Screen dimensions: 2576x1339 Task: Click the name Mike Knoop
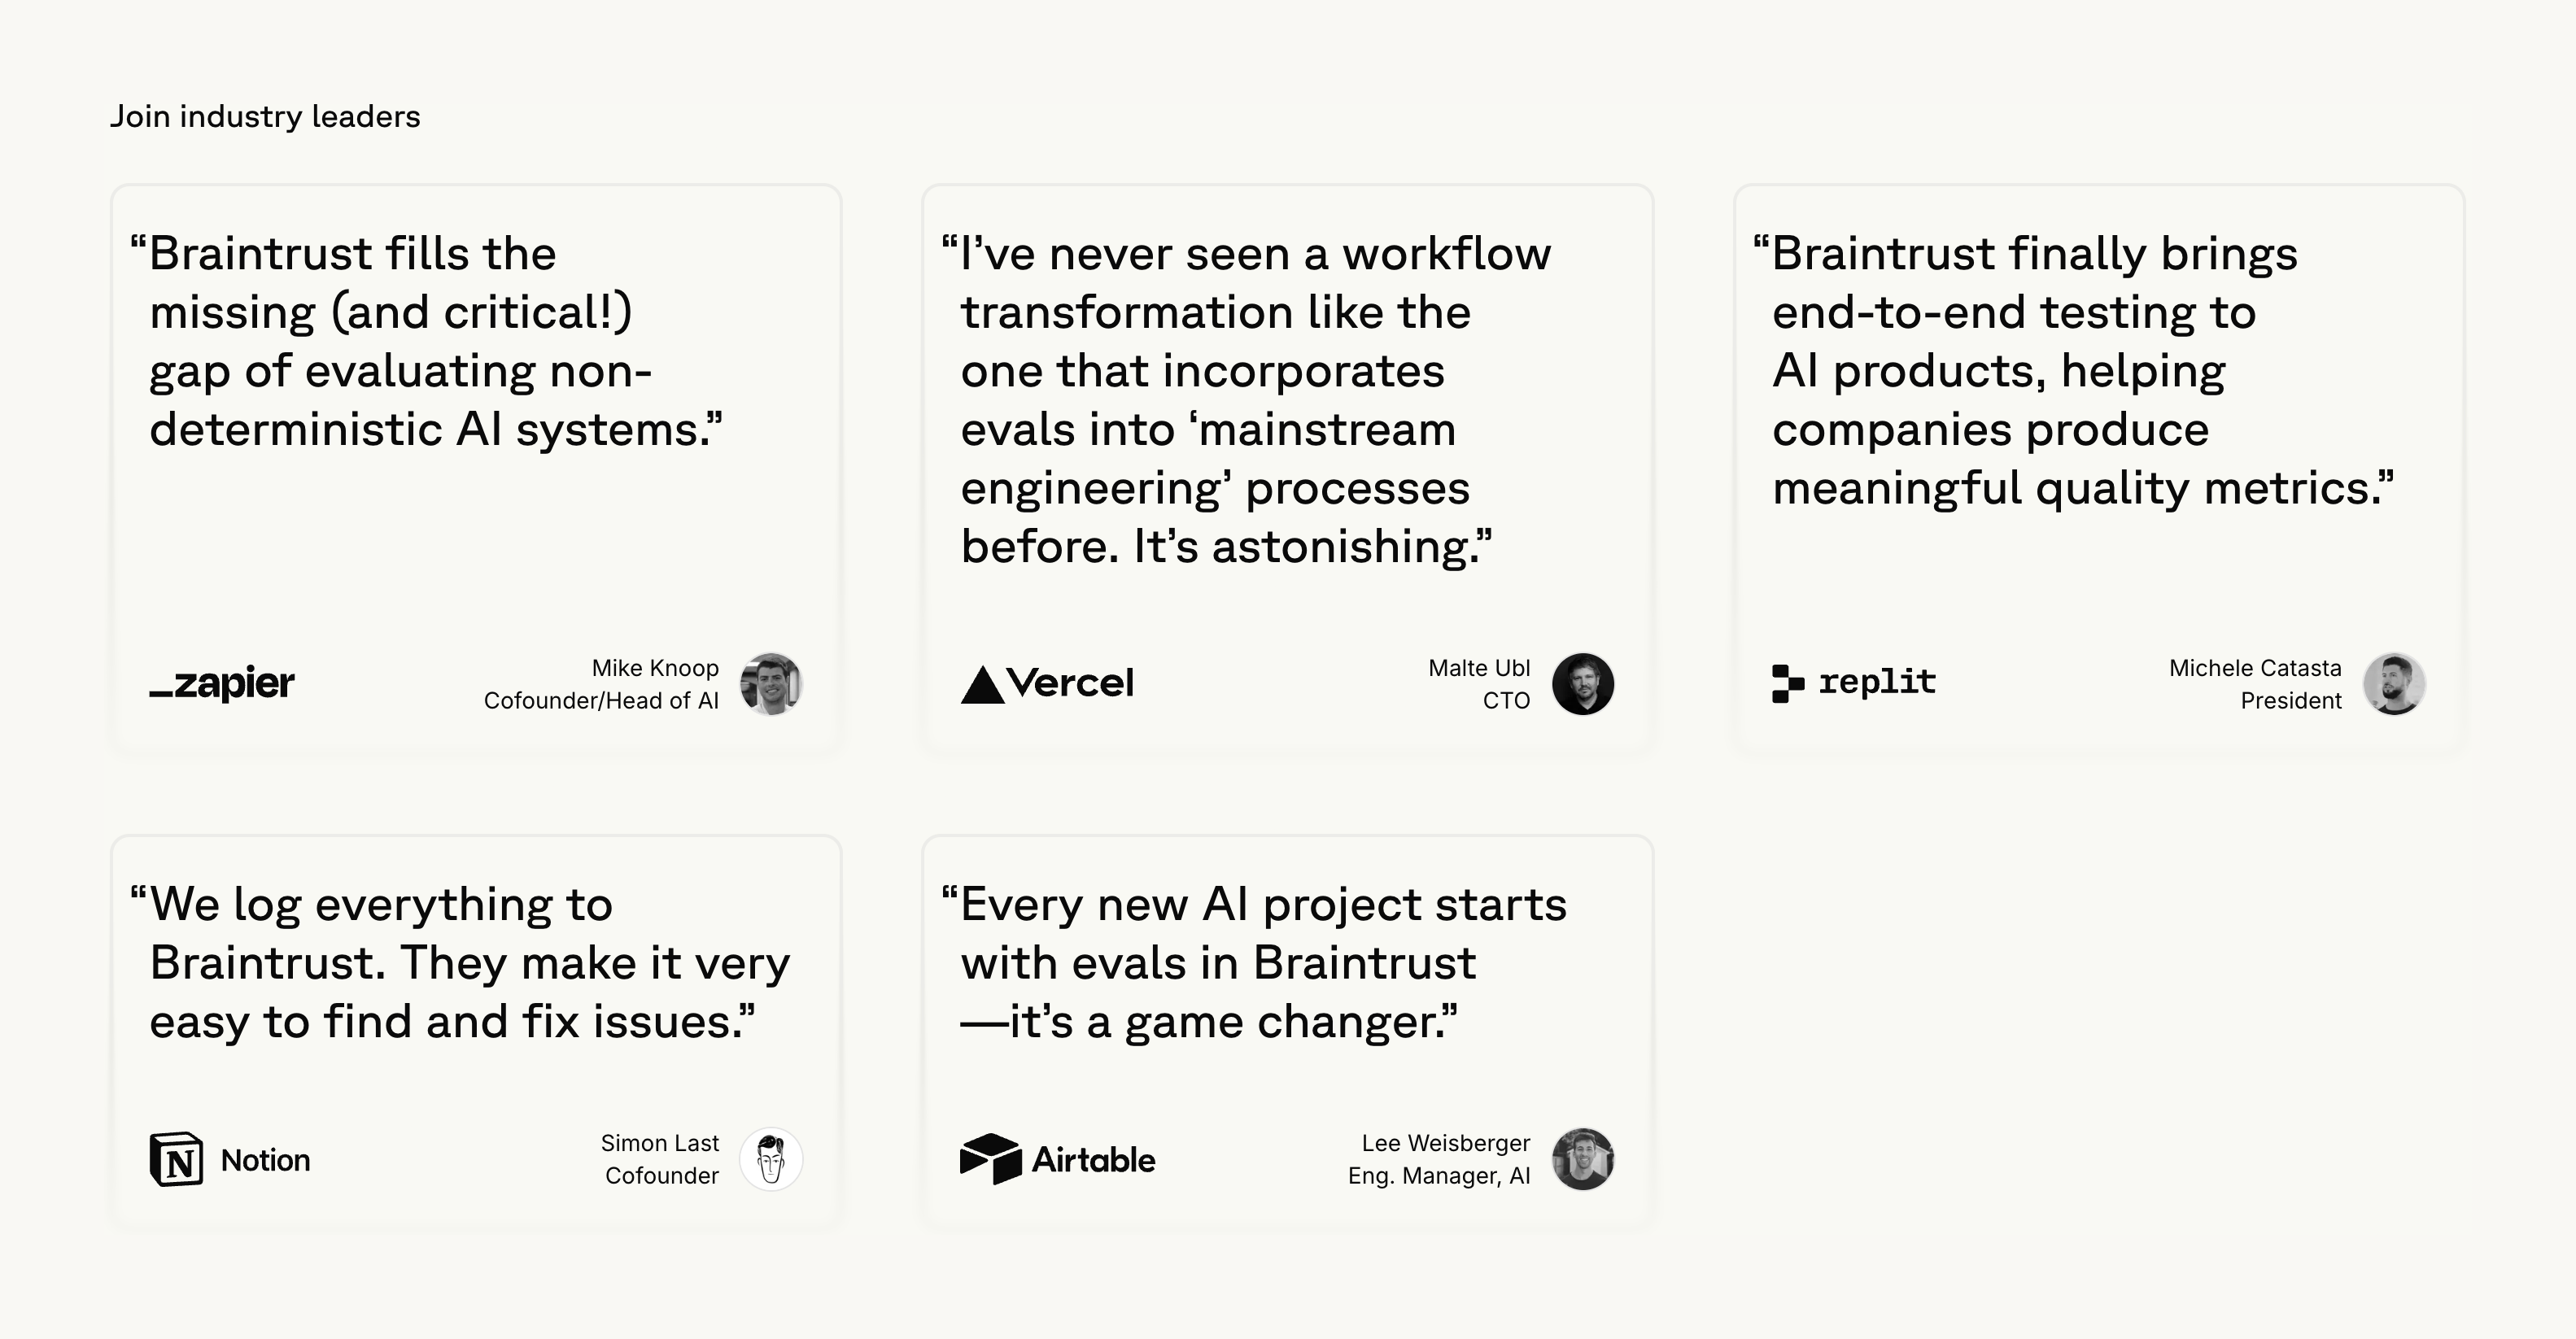[x=655, y=668]
